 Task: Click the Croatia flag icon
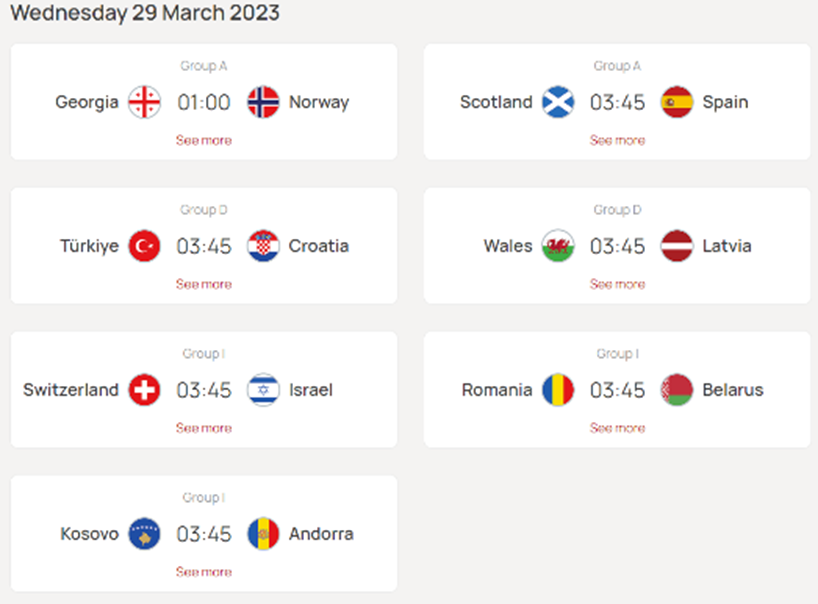pyautogui.click(x=264, y=246)
